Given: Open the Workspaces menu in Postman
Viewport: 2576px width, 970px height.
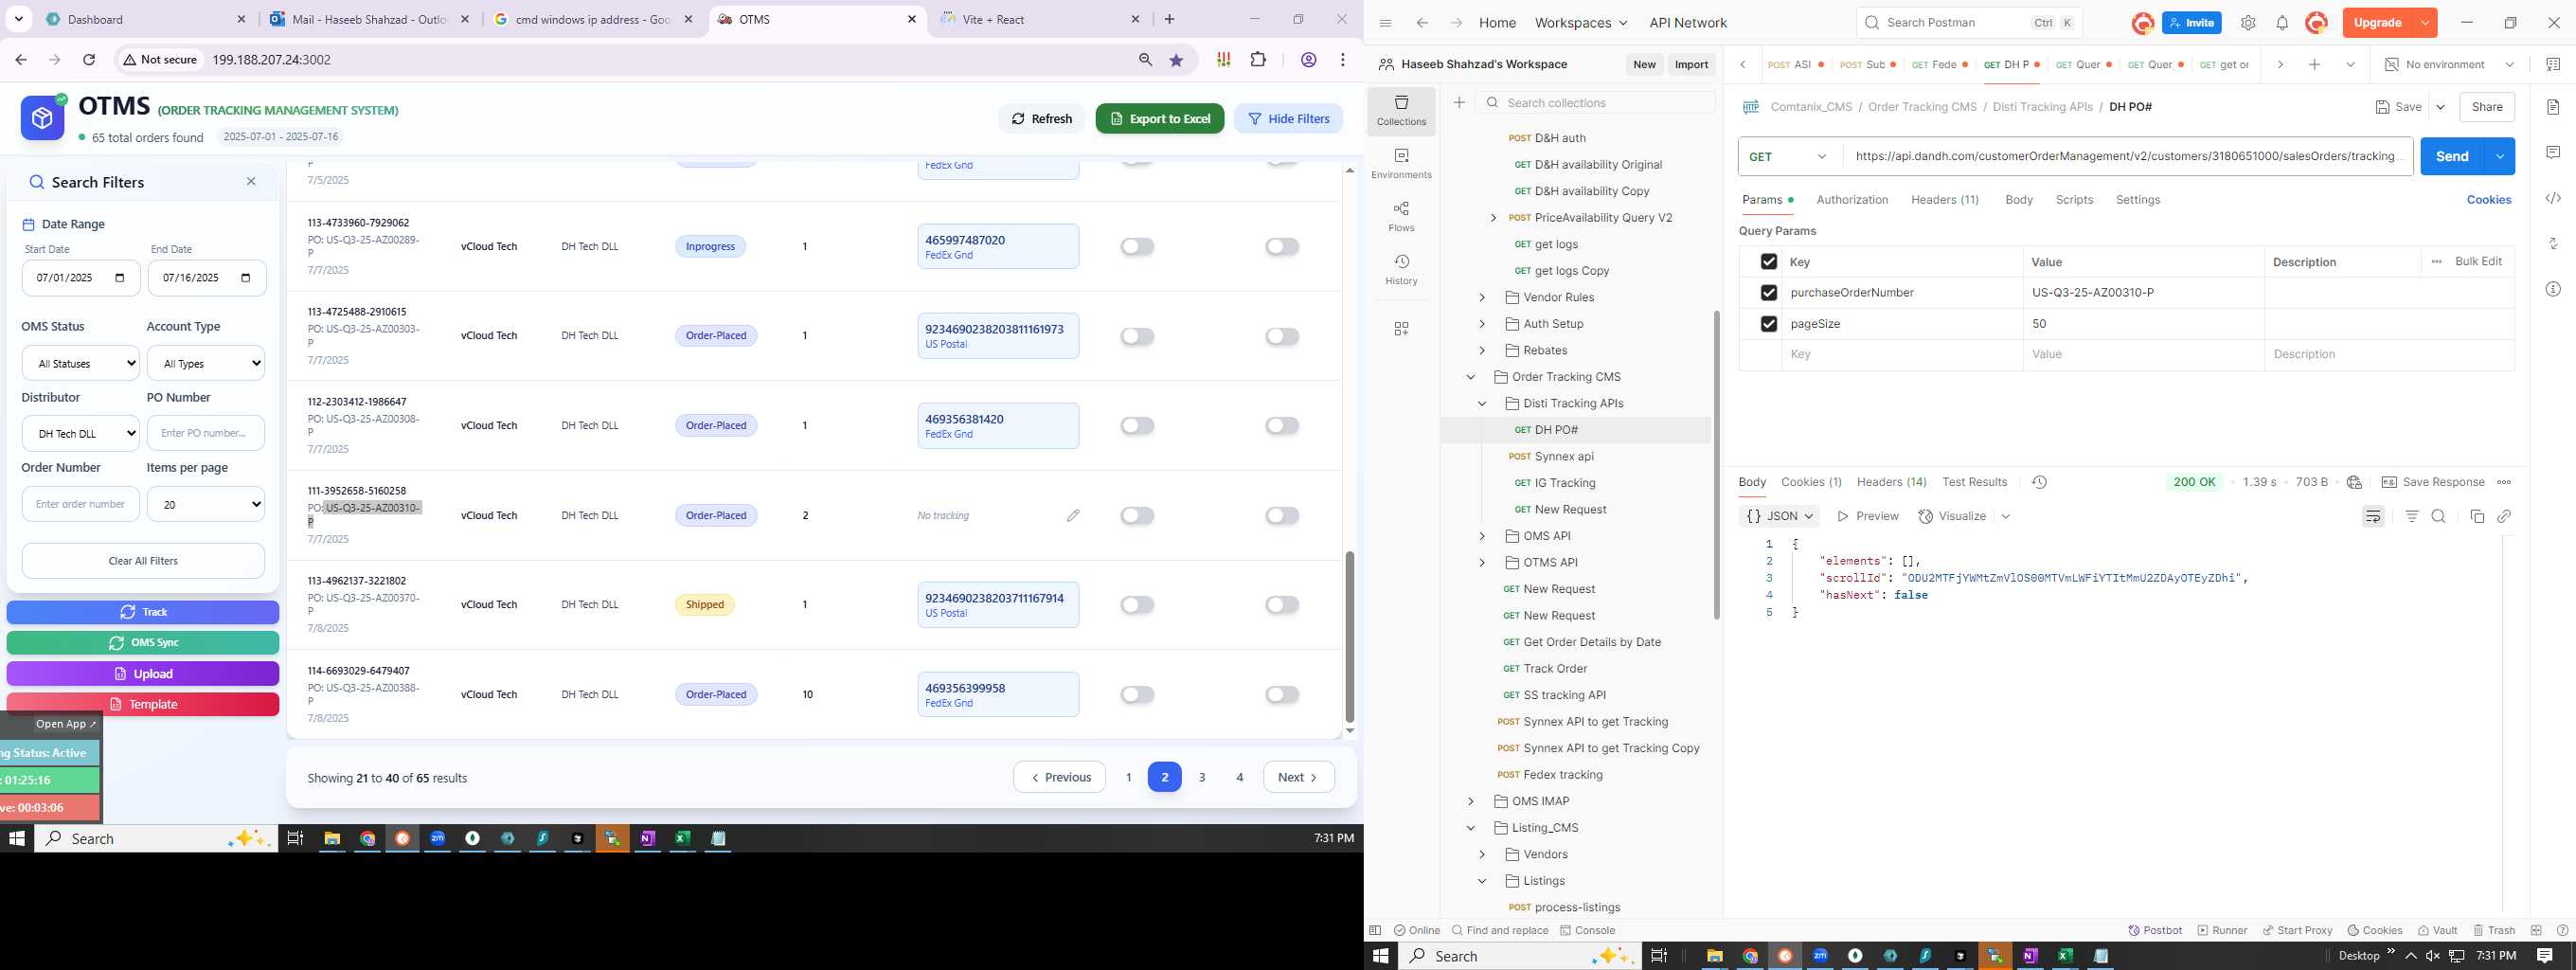Looking at the screenshot, I should pyautogui.click(x=1580, y=22).
